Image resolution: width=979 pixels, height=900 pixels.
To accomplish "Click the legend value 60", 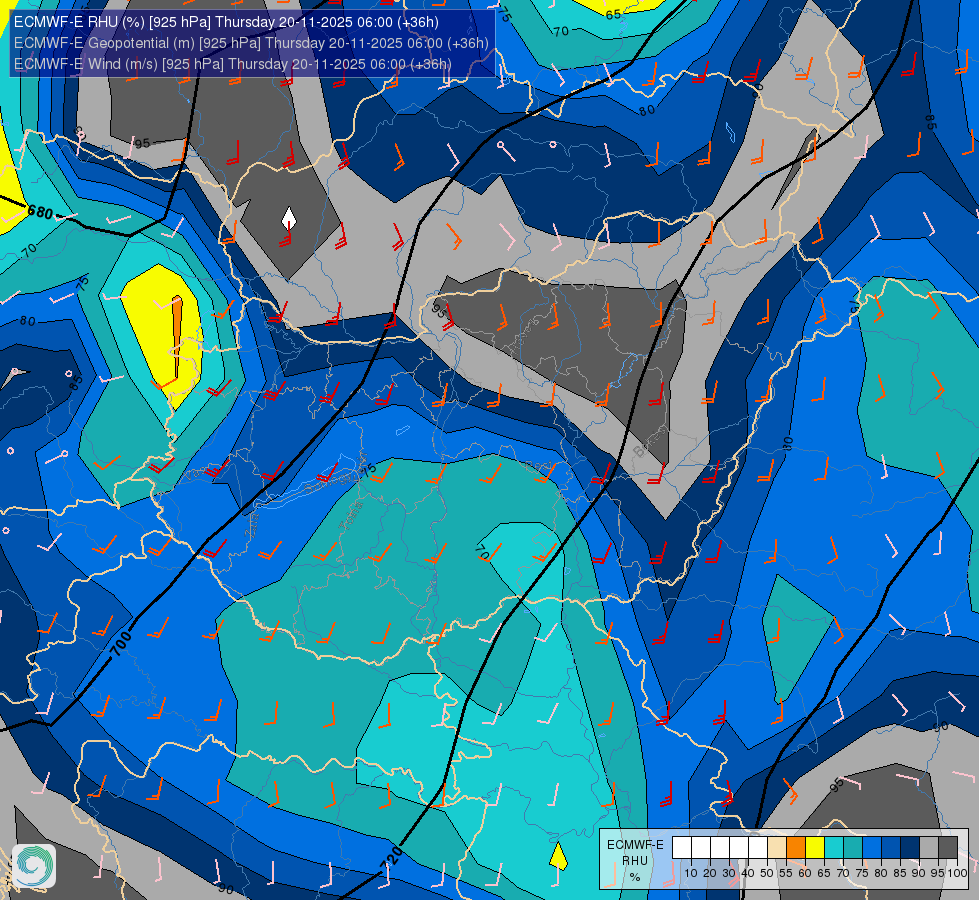I will [805, 873].
